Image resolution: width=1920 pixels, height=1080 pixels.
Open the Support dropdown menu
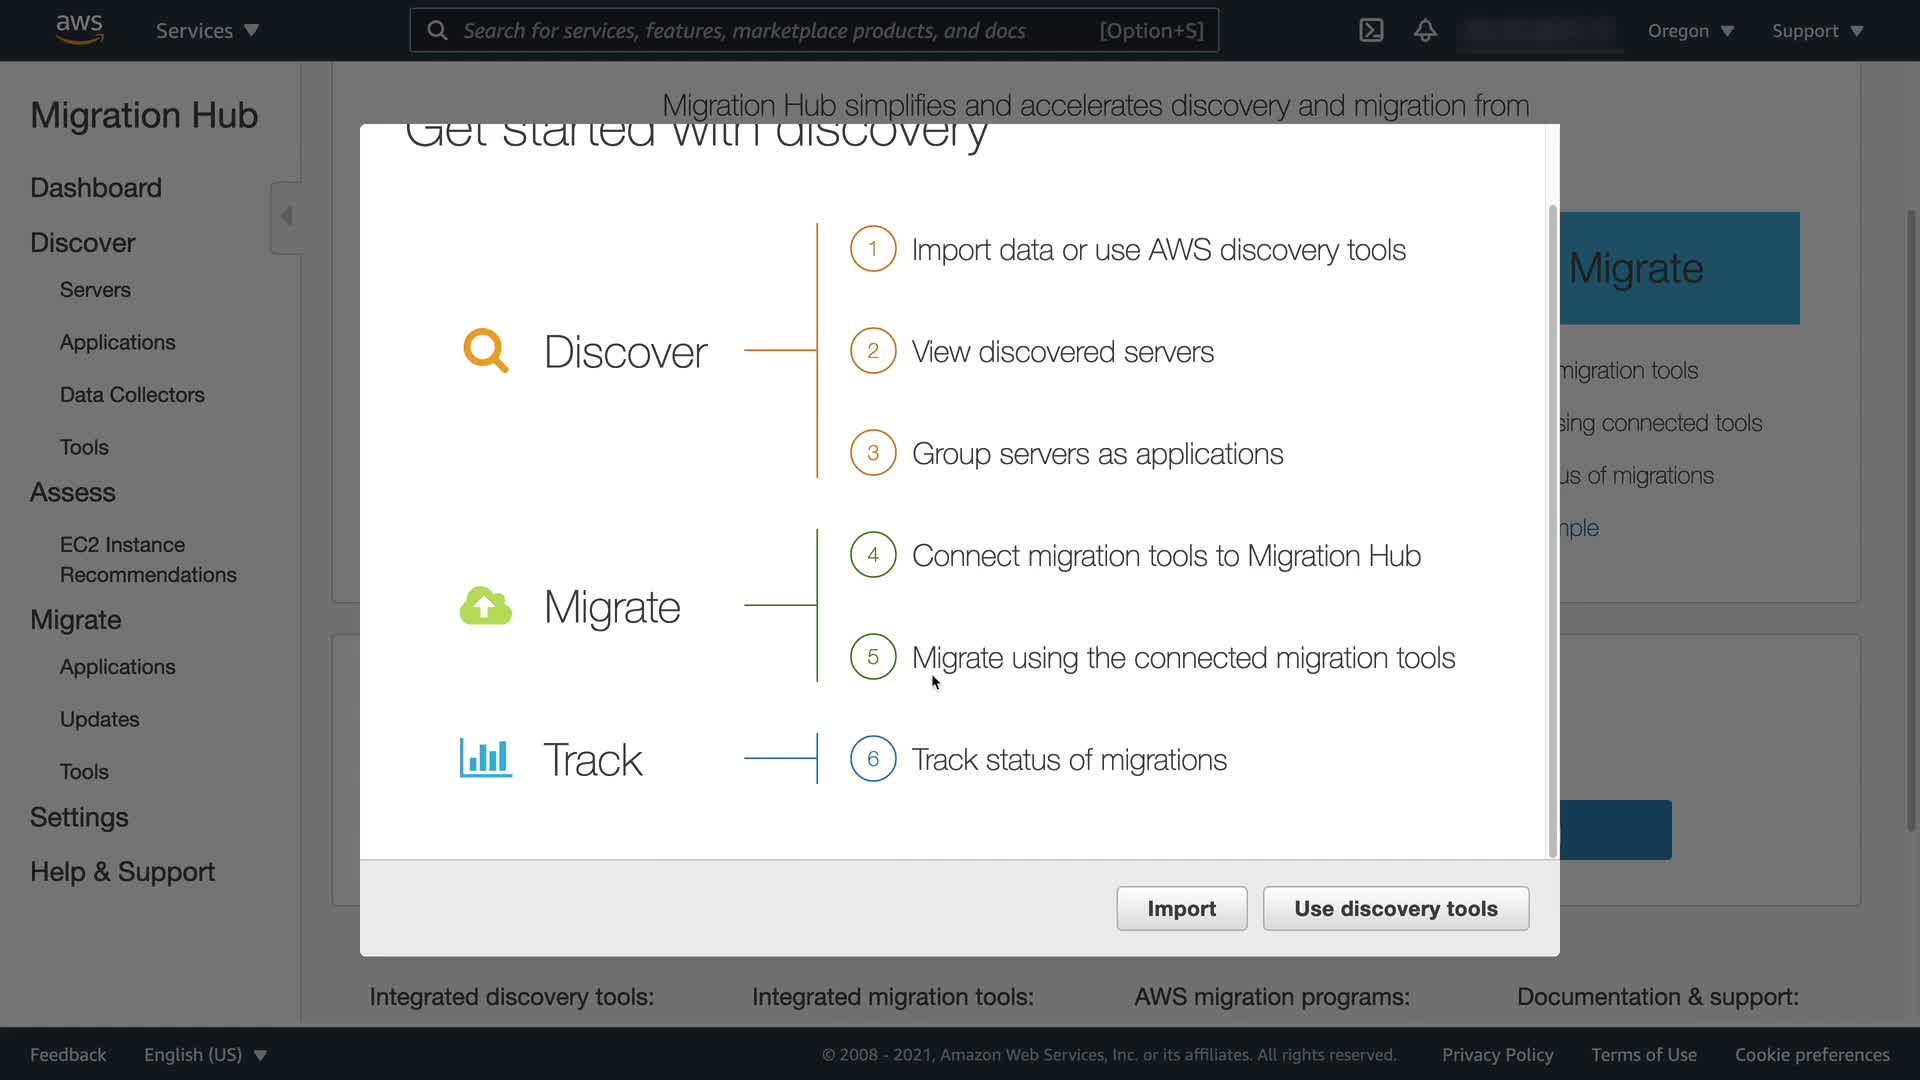pos(1817,31)
